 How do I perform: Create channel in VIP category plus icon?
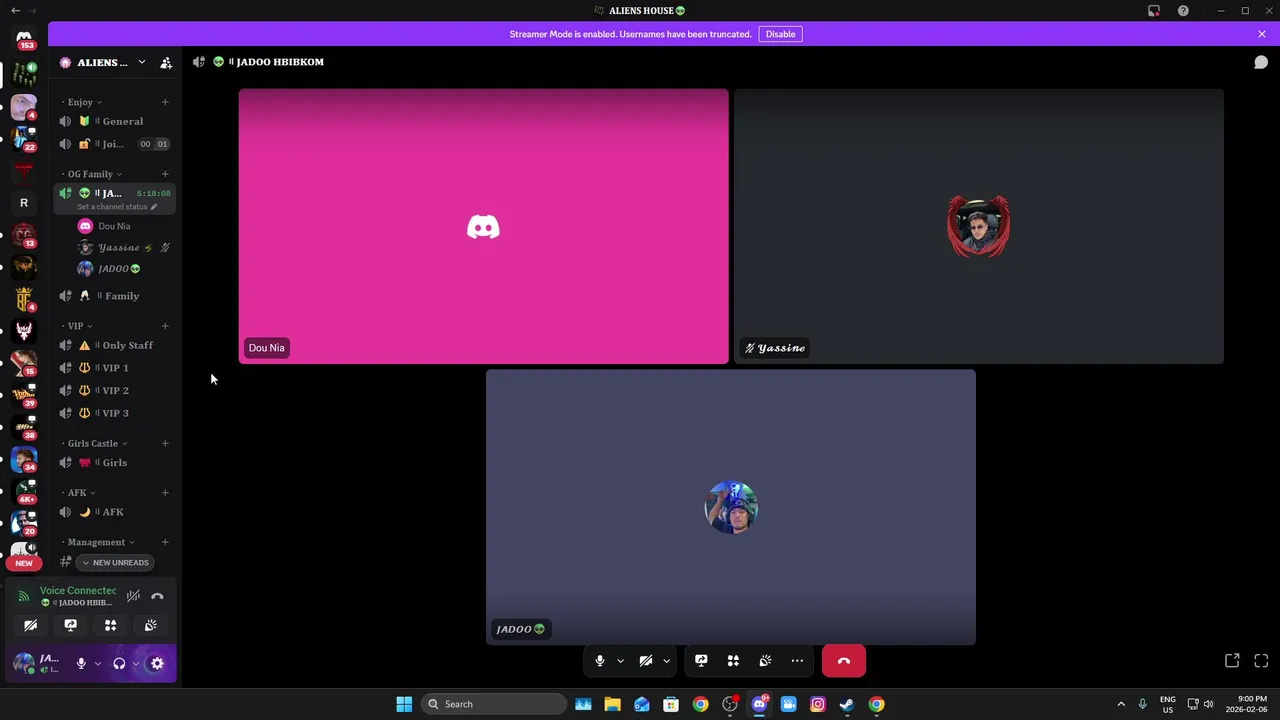click(x=165, y=326)
